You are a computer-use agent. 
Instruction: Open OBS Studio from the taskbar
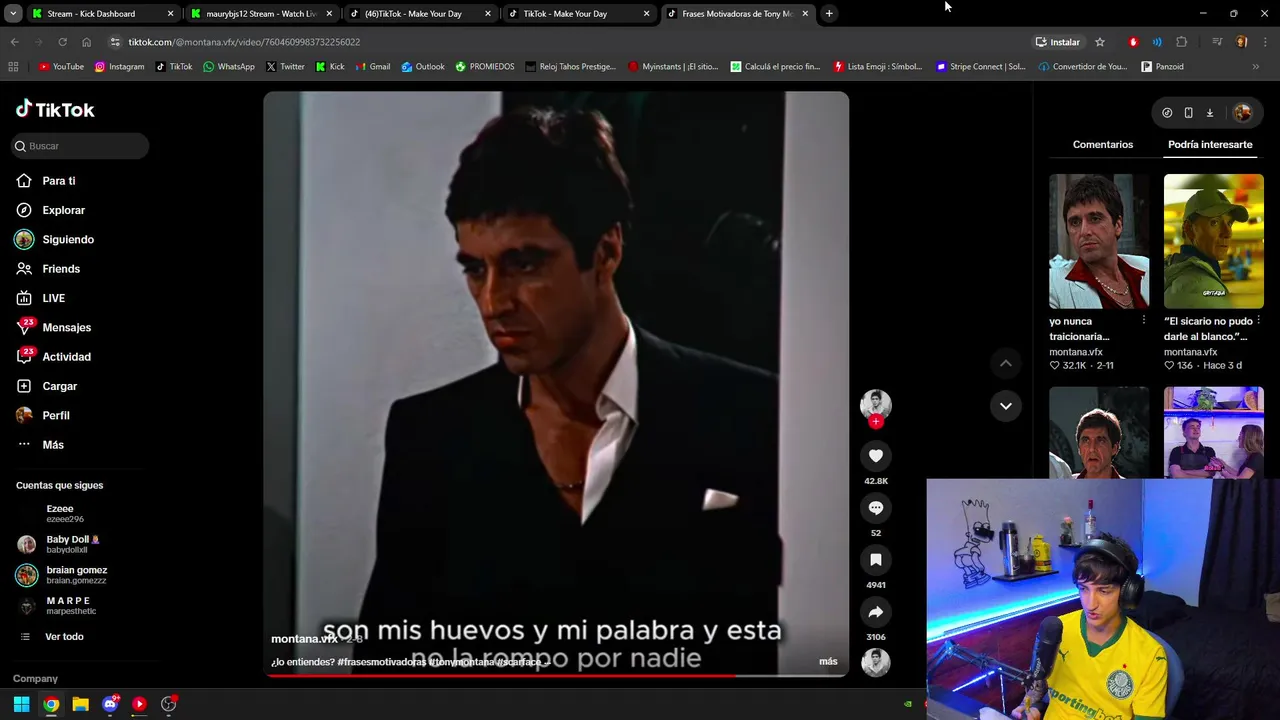point(168,704)
